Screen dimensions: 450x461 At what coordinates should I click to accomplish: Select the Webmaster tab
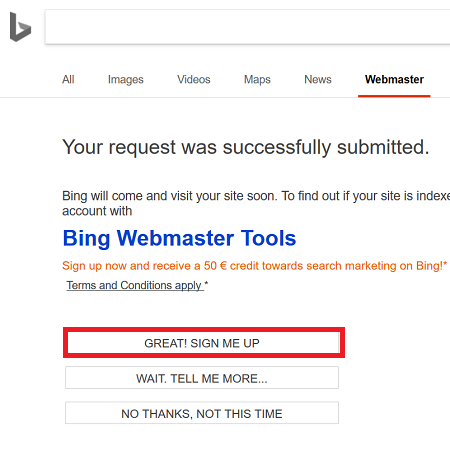pos(394,79)
